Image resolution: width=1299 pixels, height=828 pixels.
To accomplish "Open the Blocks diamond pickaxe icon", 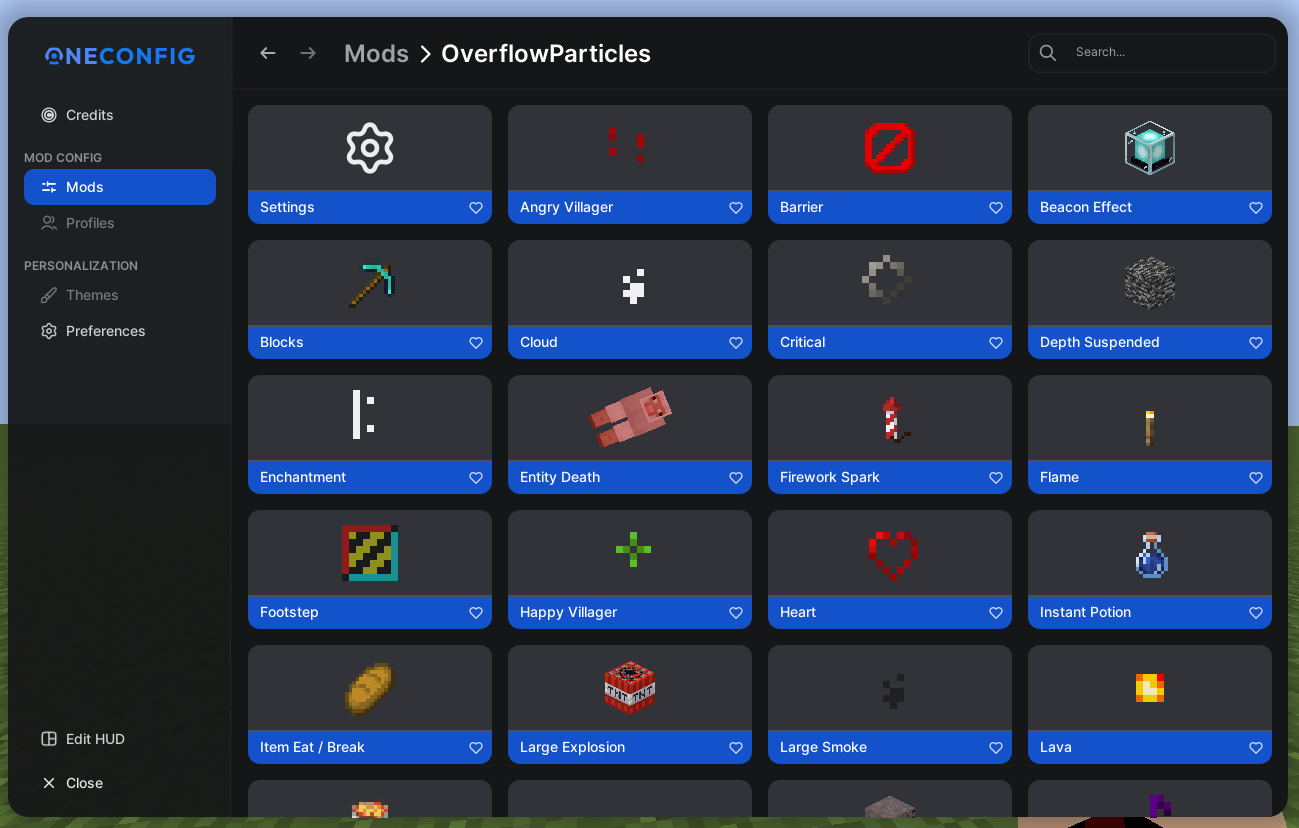I will click(372, 285).
